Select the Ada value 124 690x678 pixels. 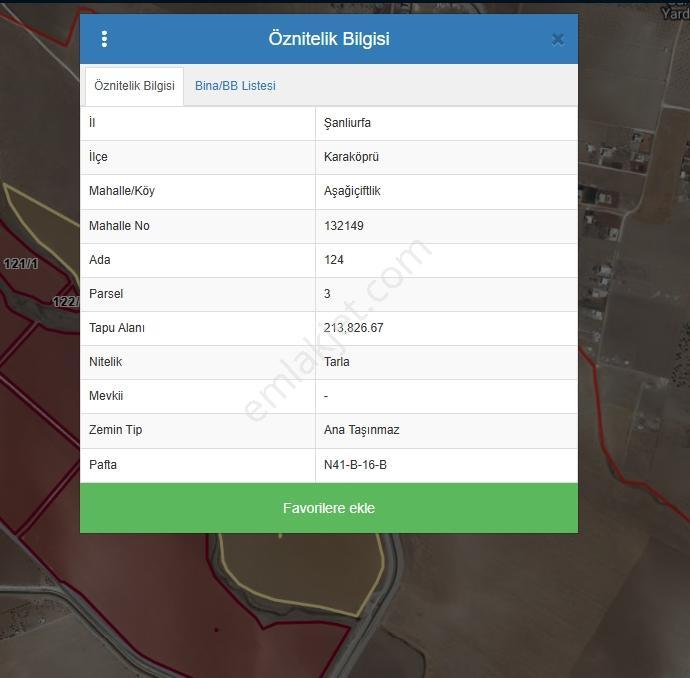coord(334,260)
